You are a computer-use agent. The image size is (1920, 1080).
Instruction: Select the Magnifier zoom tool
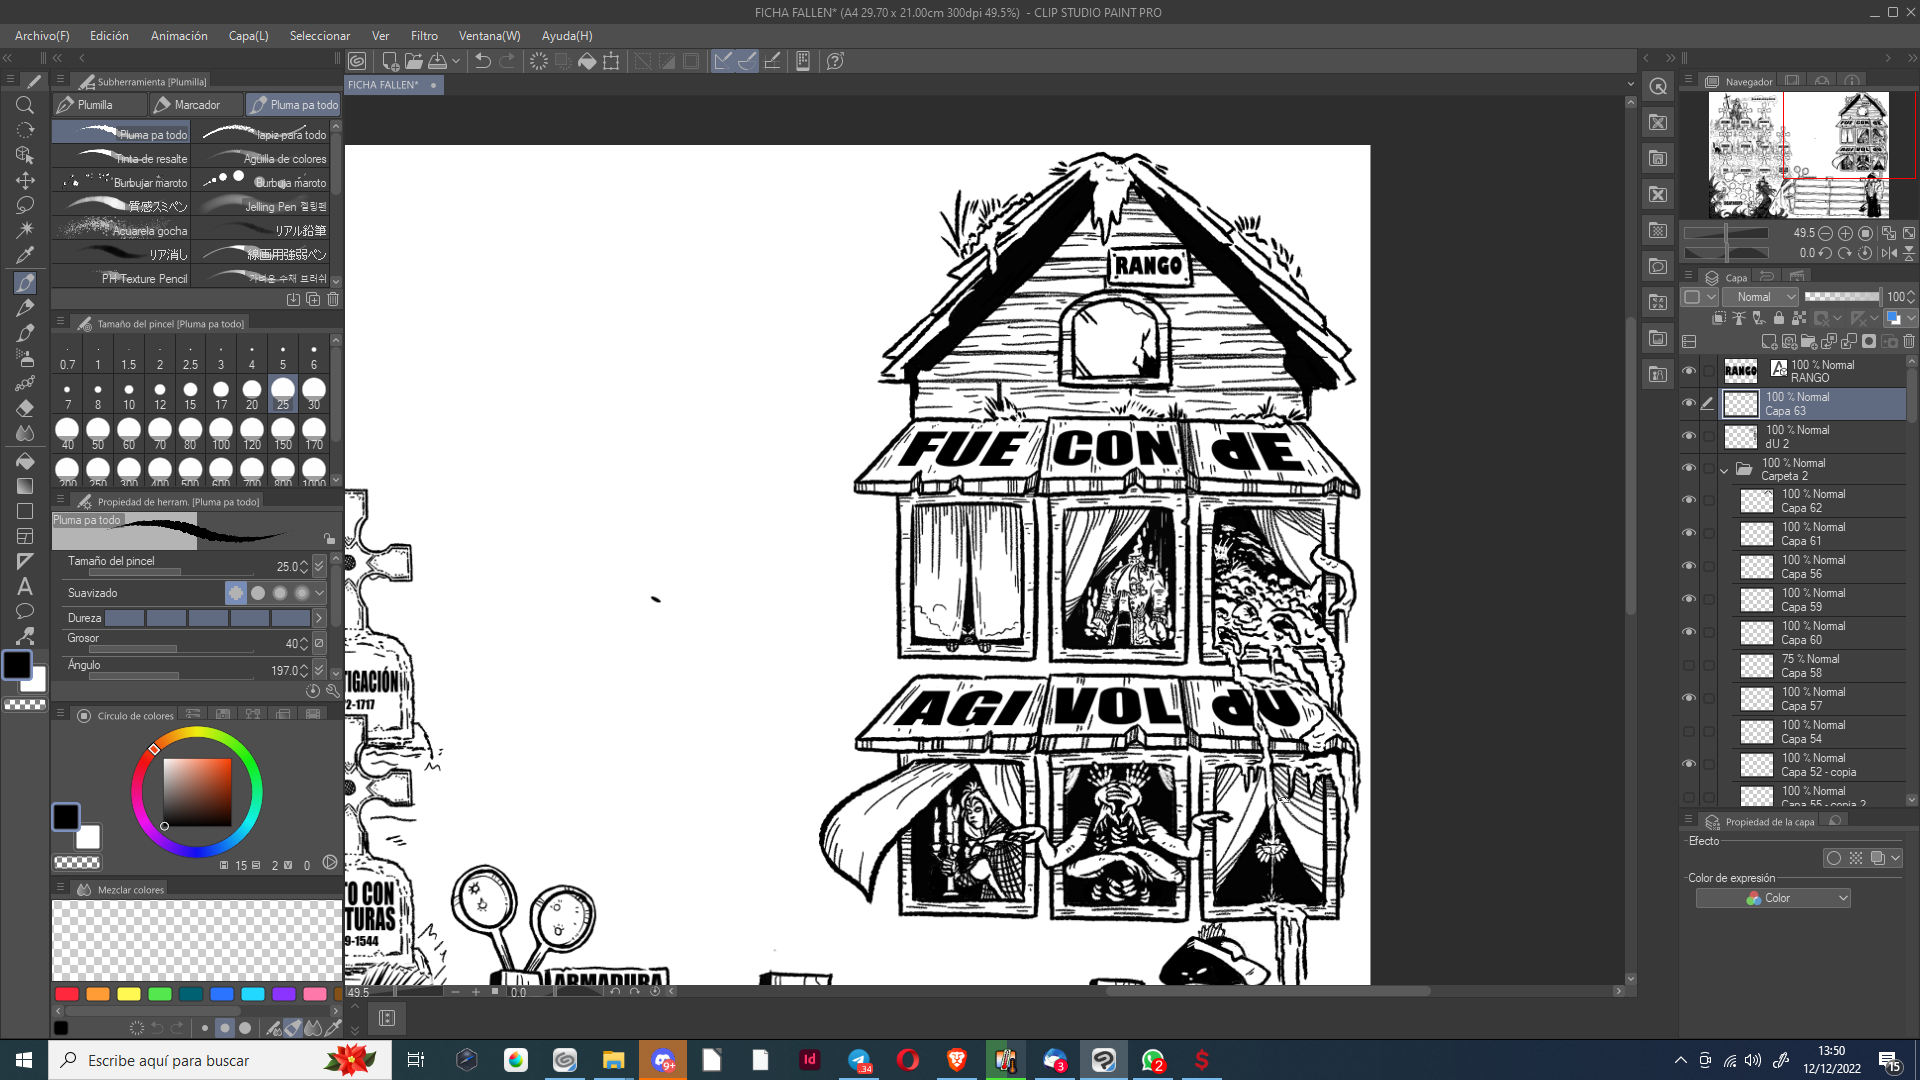click(25, 105)
